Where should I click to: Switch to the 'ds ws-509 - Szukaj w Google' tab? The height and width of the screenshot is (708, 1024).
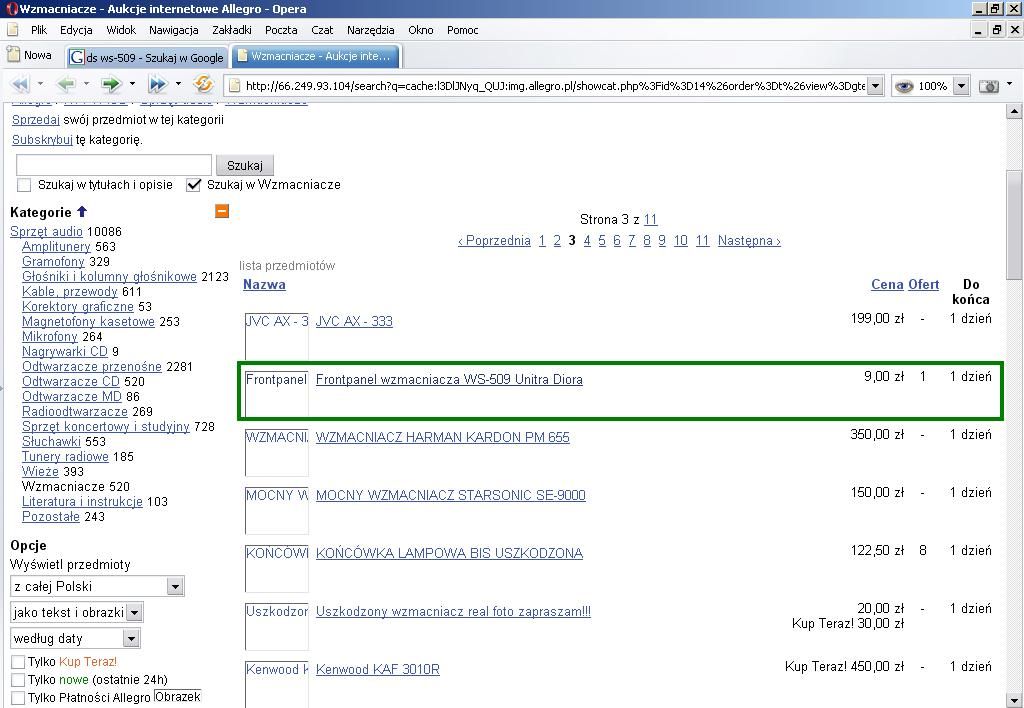(148, 57)
